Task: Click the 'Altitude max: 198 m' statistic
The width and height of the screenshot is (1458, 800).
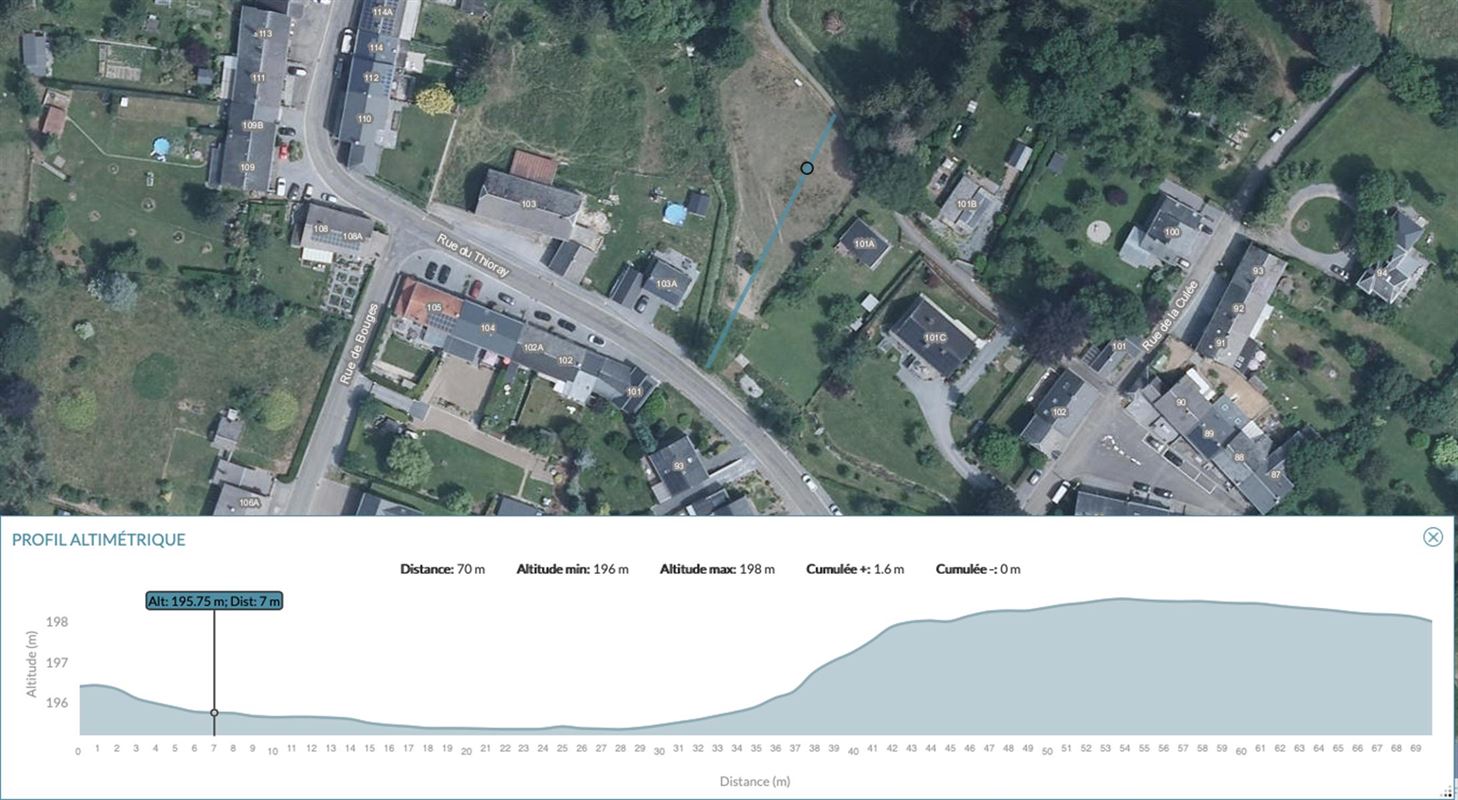Action: pos(716,570)
